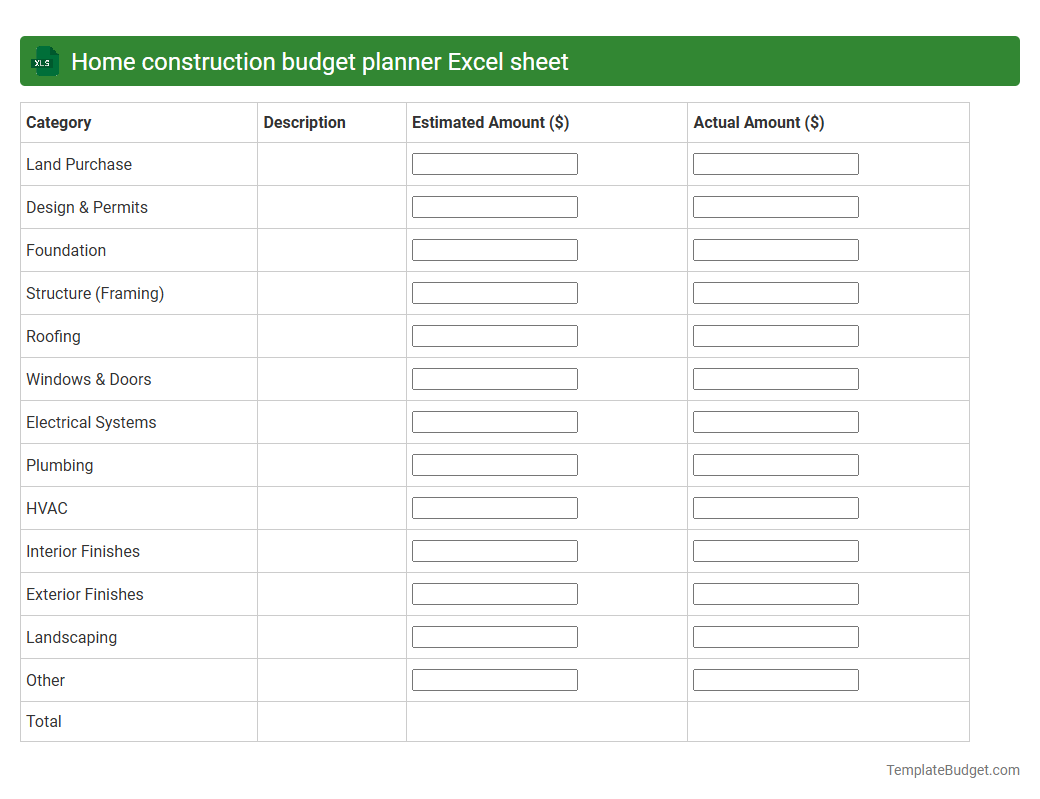Click the Landscaping estimated amount field
This screenshot has height=799, width=1040.
pos(494,636)
